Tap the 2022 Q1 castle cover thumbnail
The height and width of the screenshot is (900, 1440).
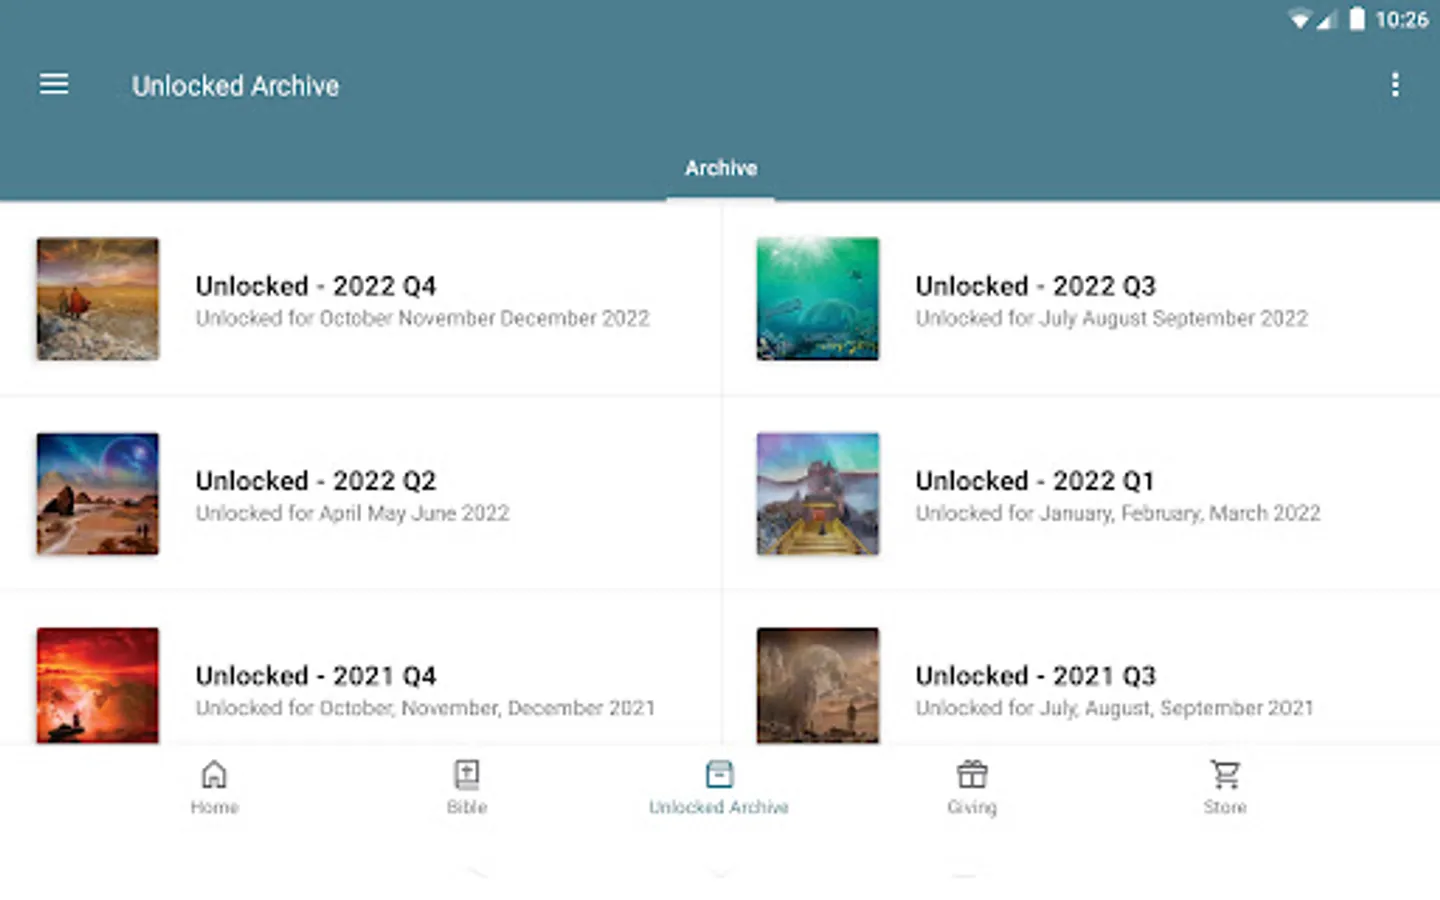coord(818,494)
